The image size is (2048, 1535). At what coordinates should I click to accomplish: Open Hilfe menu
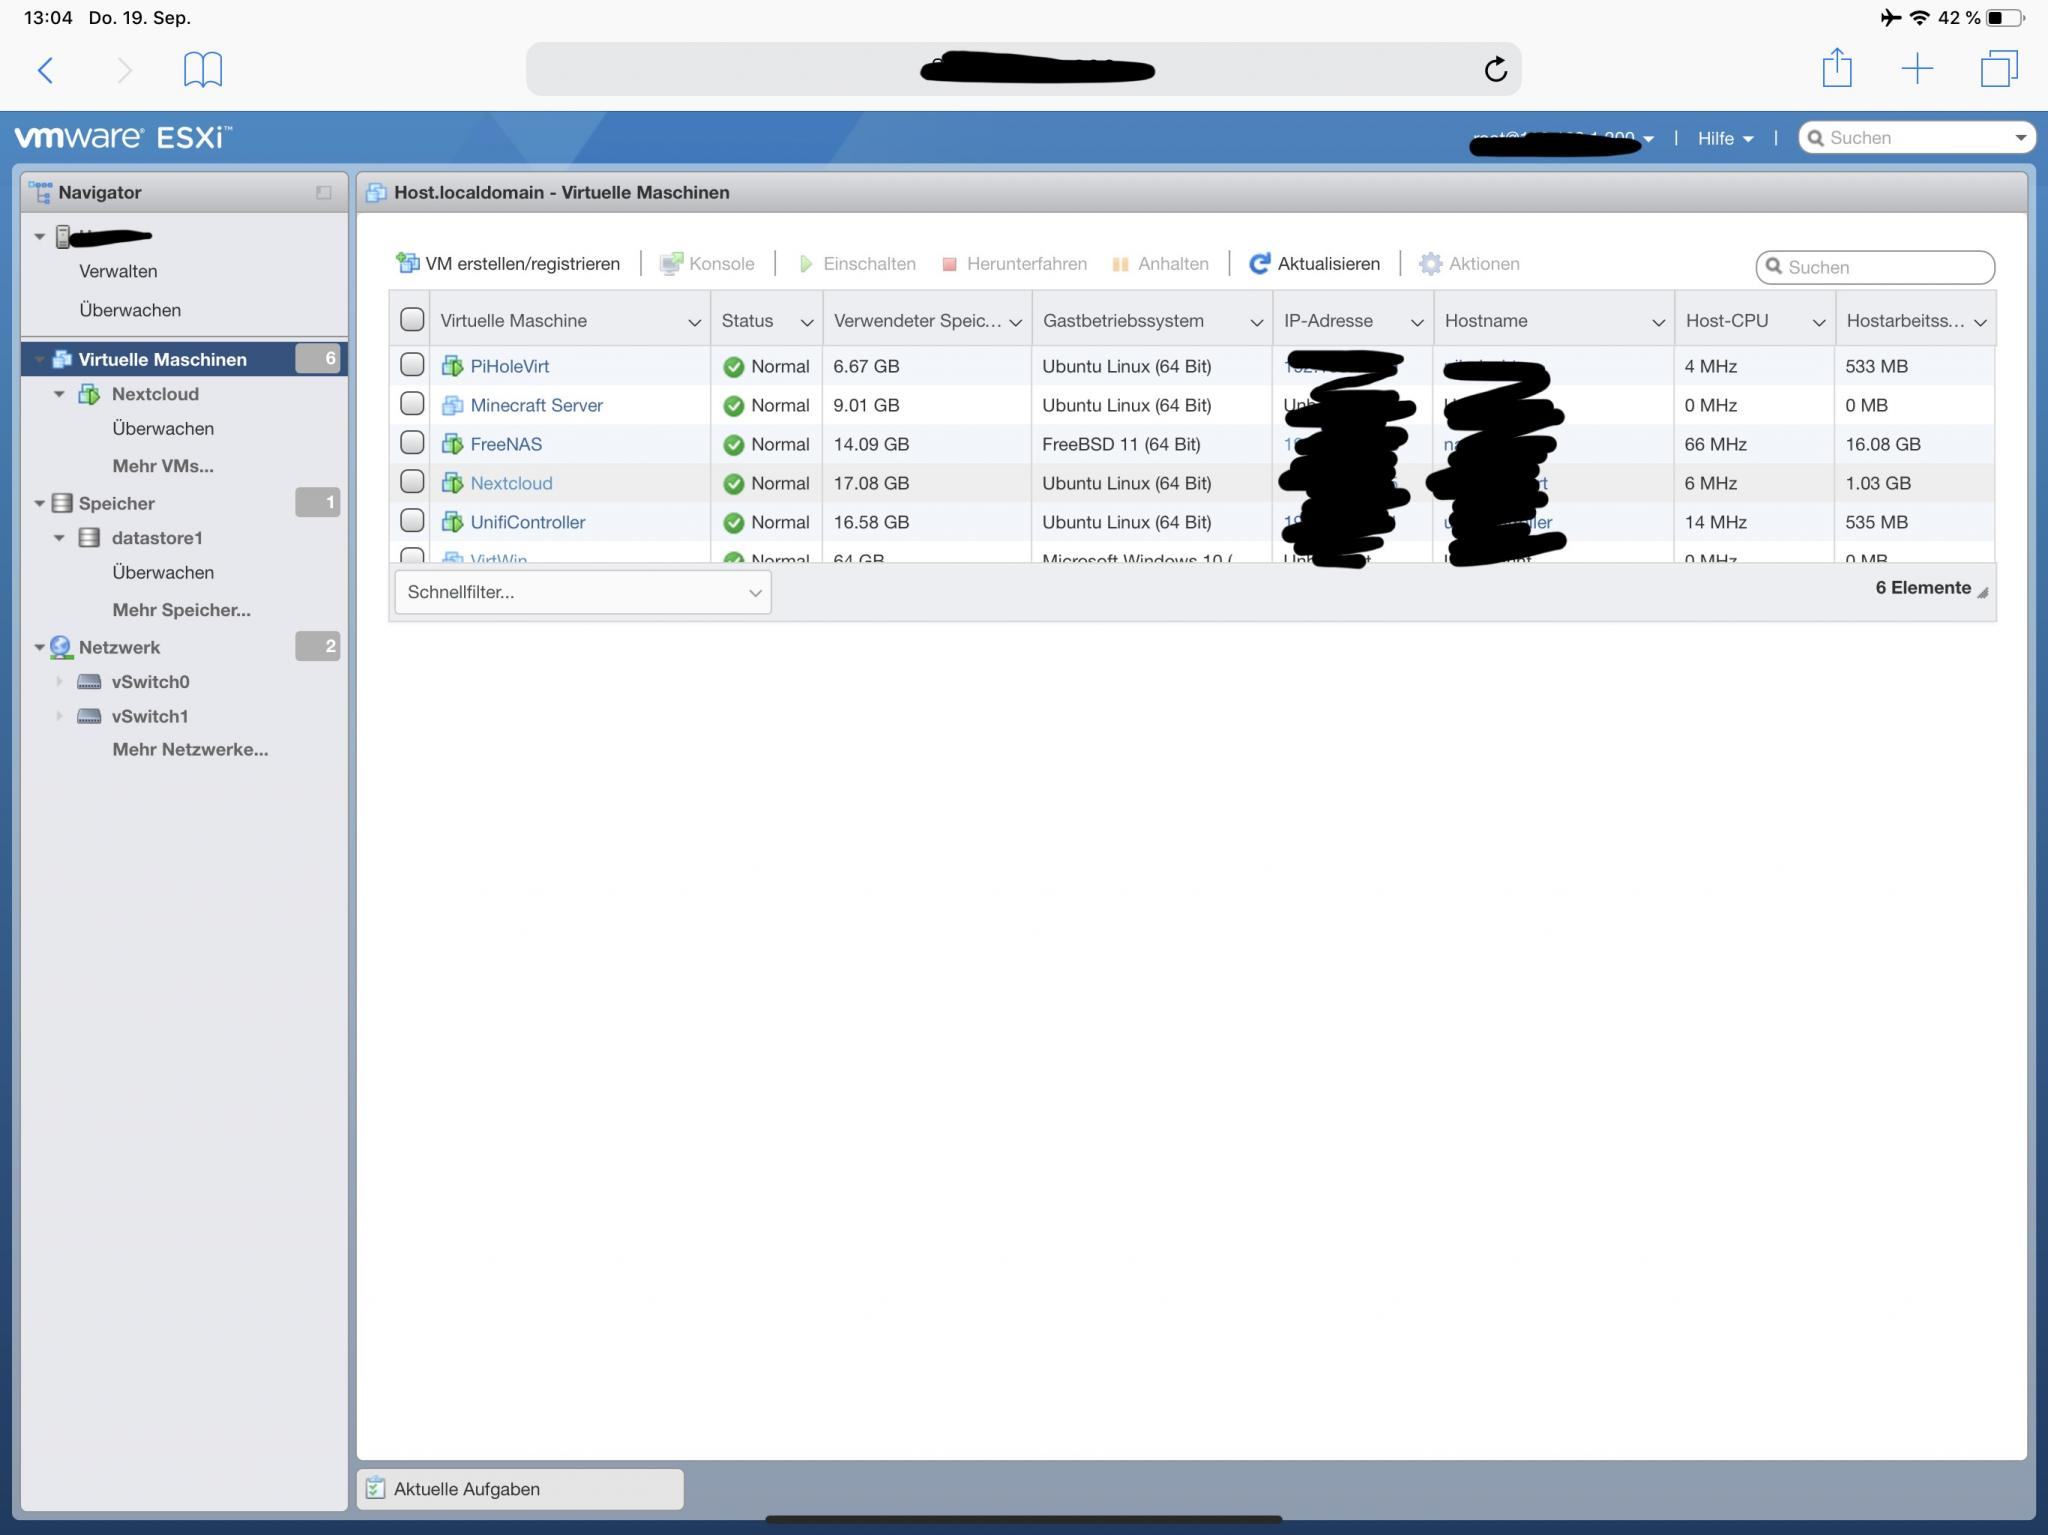pyautogui.click(x=1725, y=138)
